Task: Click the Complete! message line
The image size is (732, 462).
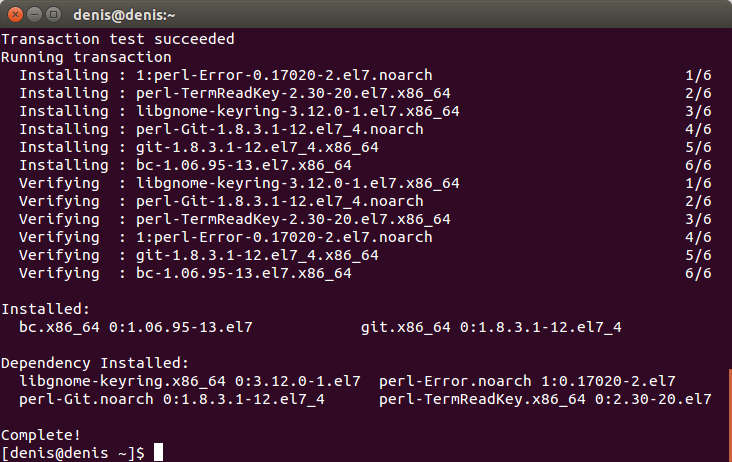Action: [41, 435]
